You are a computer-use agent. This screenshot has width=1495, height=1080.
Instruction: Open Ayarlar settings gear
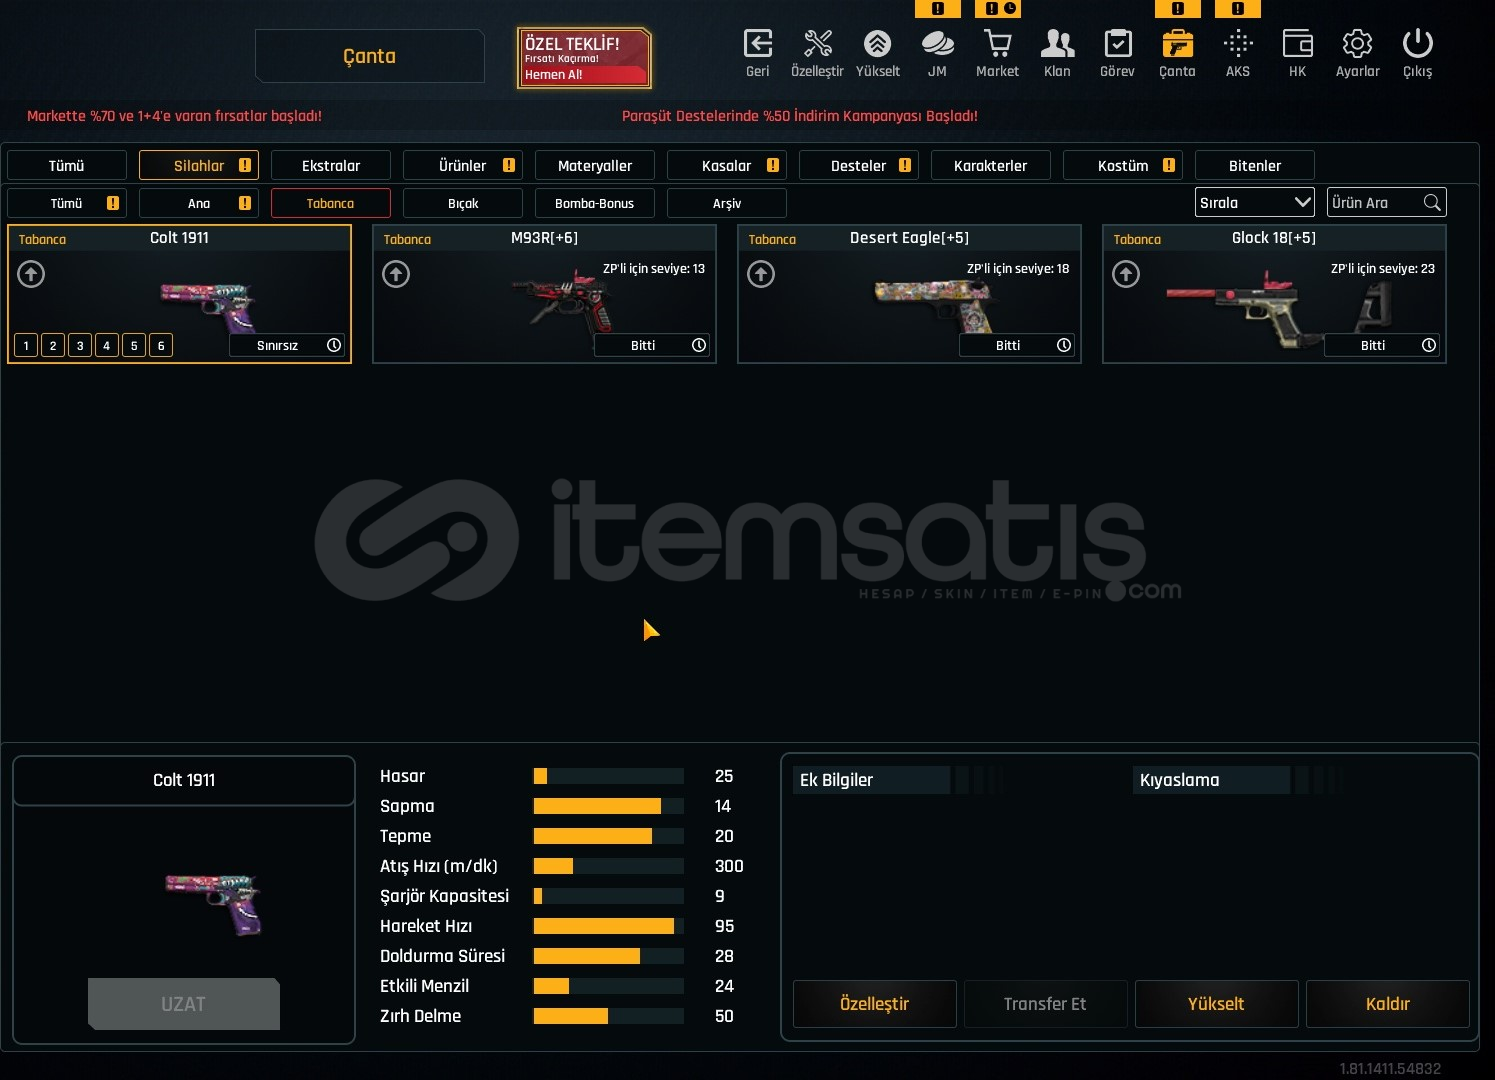click(x=1357, y=44)
